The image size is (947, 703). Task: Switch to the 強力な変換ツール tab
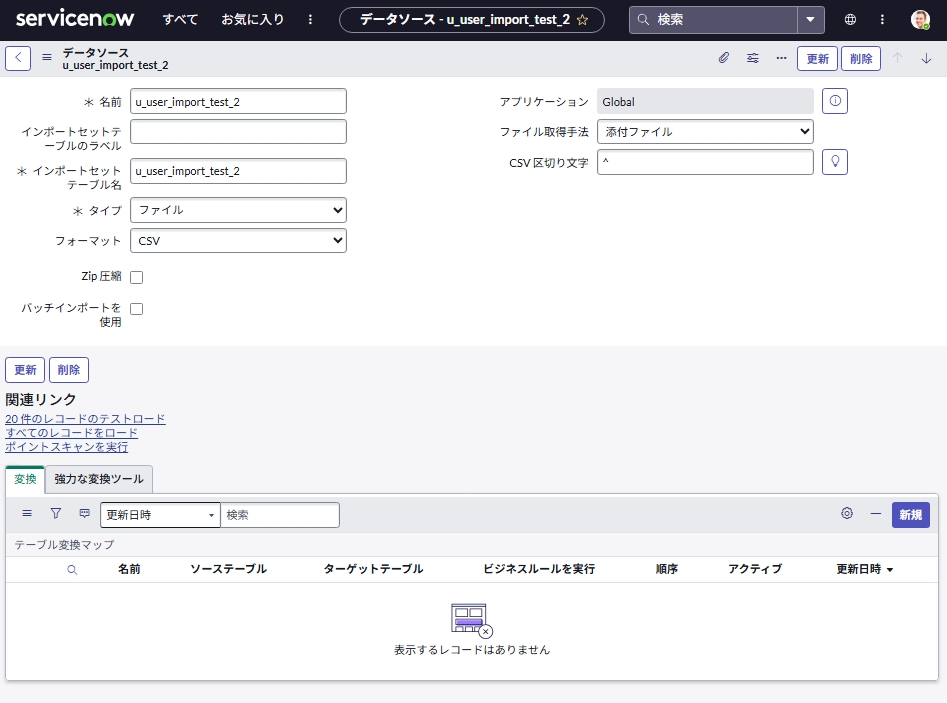(x=99, y=479)
